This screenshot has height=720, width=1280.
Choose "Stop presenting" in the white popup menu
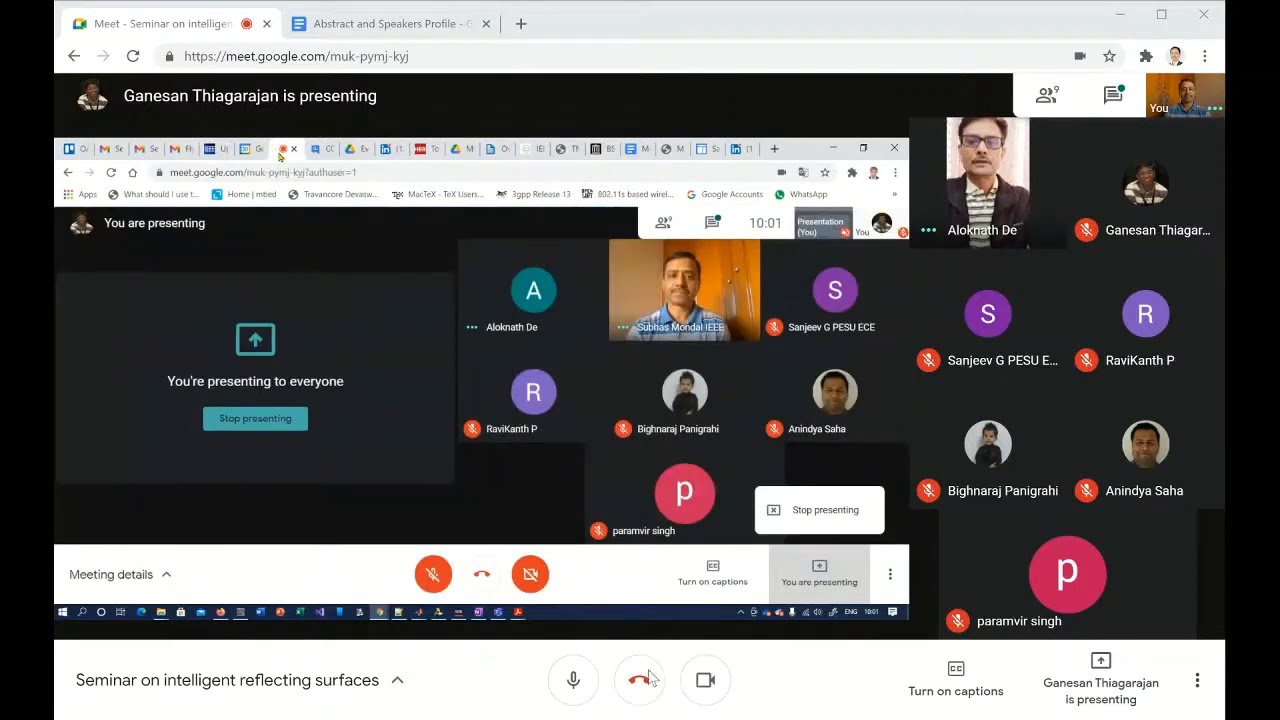tap(819, 510)
